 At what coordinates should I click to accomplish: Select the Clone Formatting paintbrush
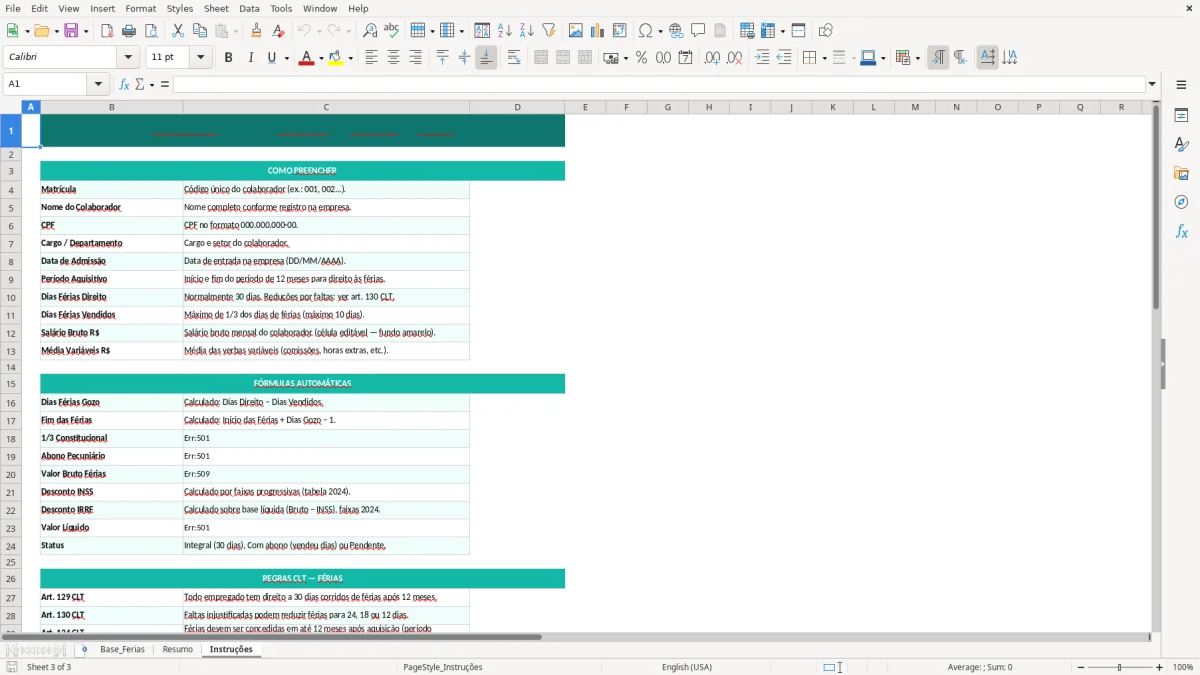click(256, 31)
